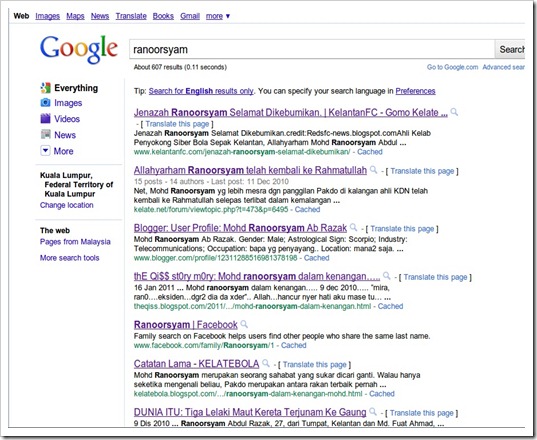
Task: Click the News newspaper icon in sidebar
Action: 45,134
